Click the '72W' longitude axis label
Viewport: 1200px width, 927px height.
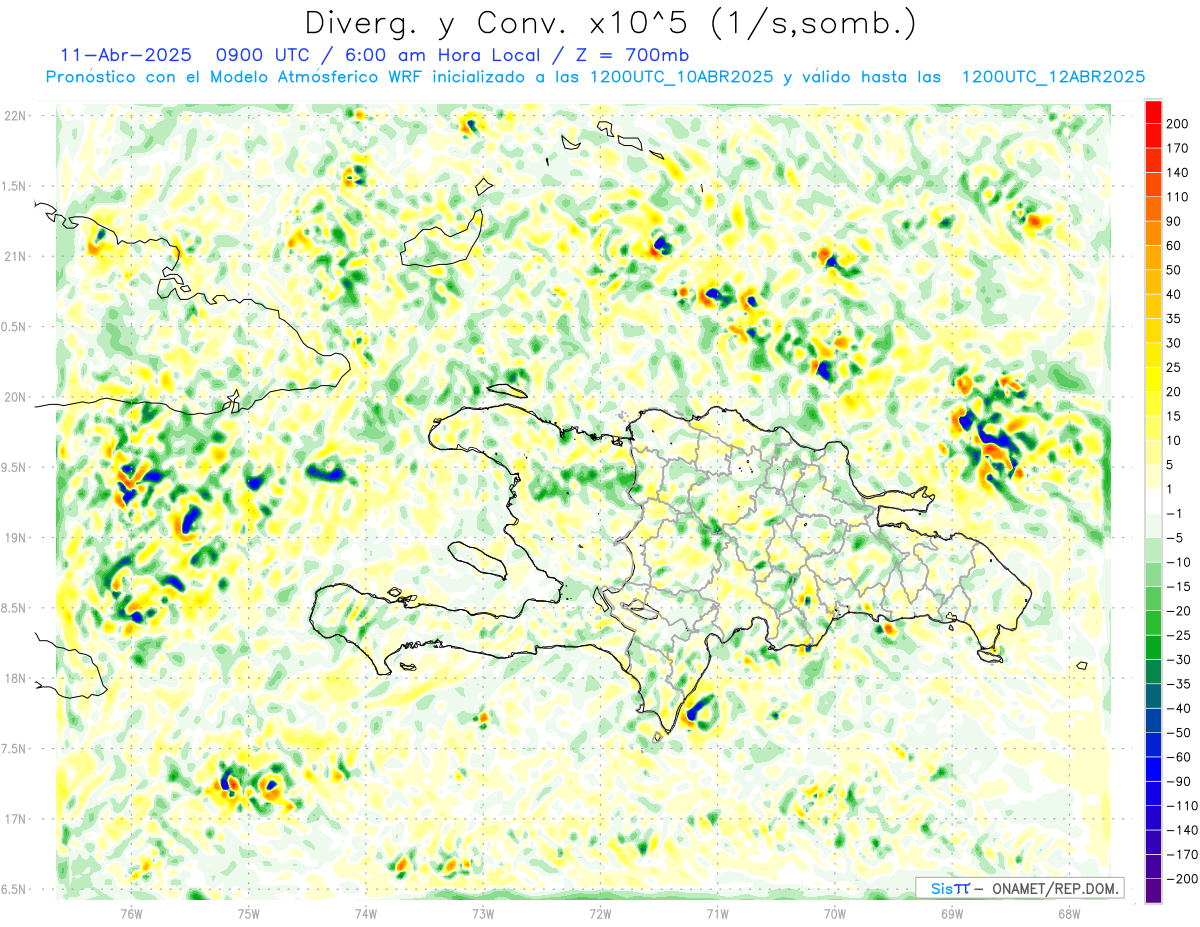[600, 914]
